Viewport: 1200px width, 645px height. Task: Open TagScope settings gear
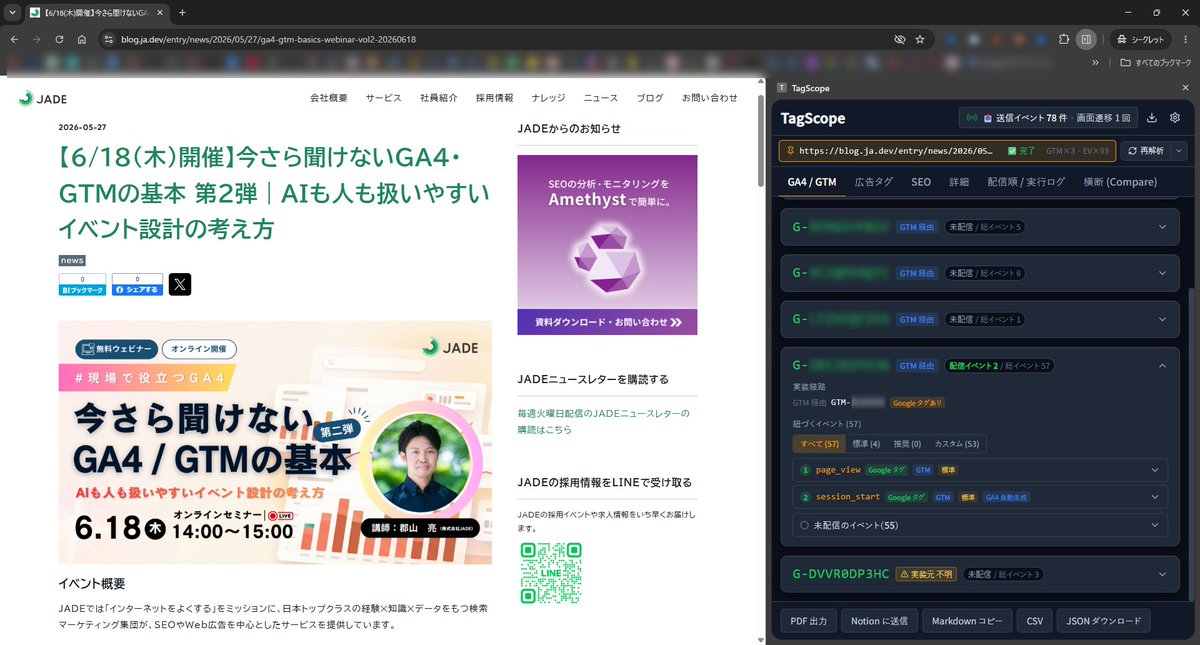click(x=1175, y=117)
